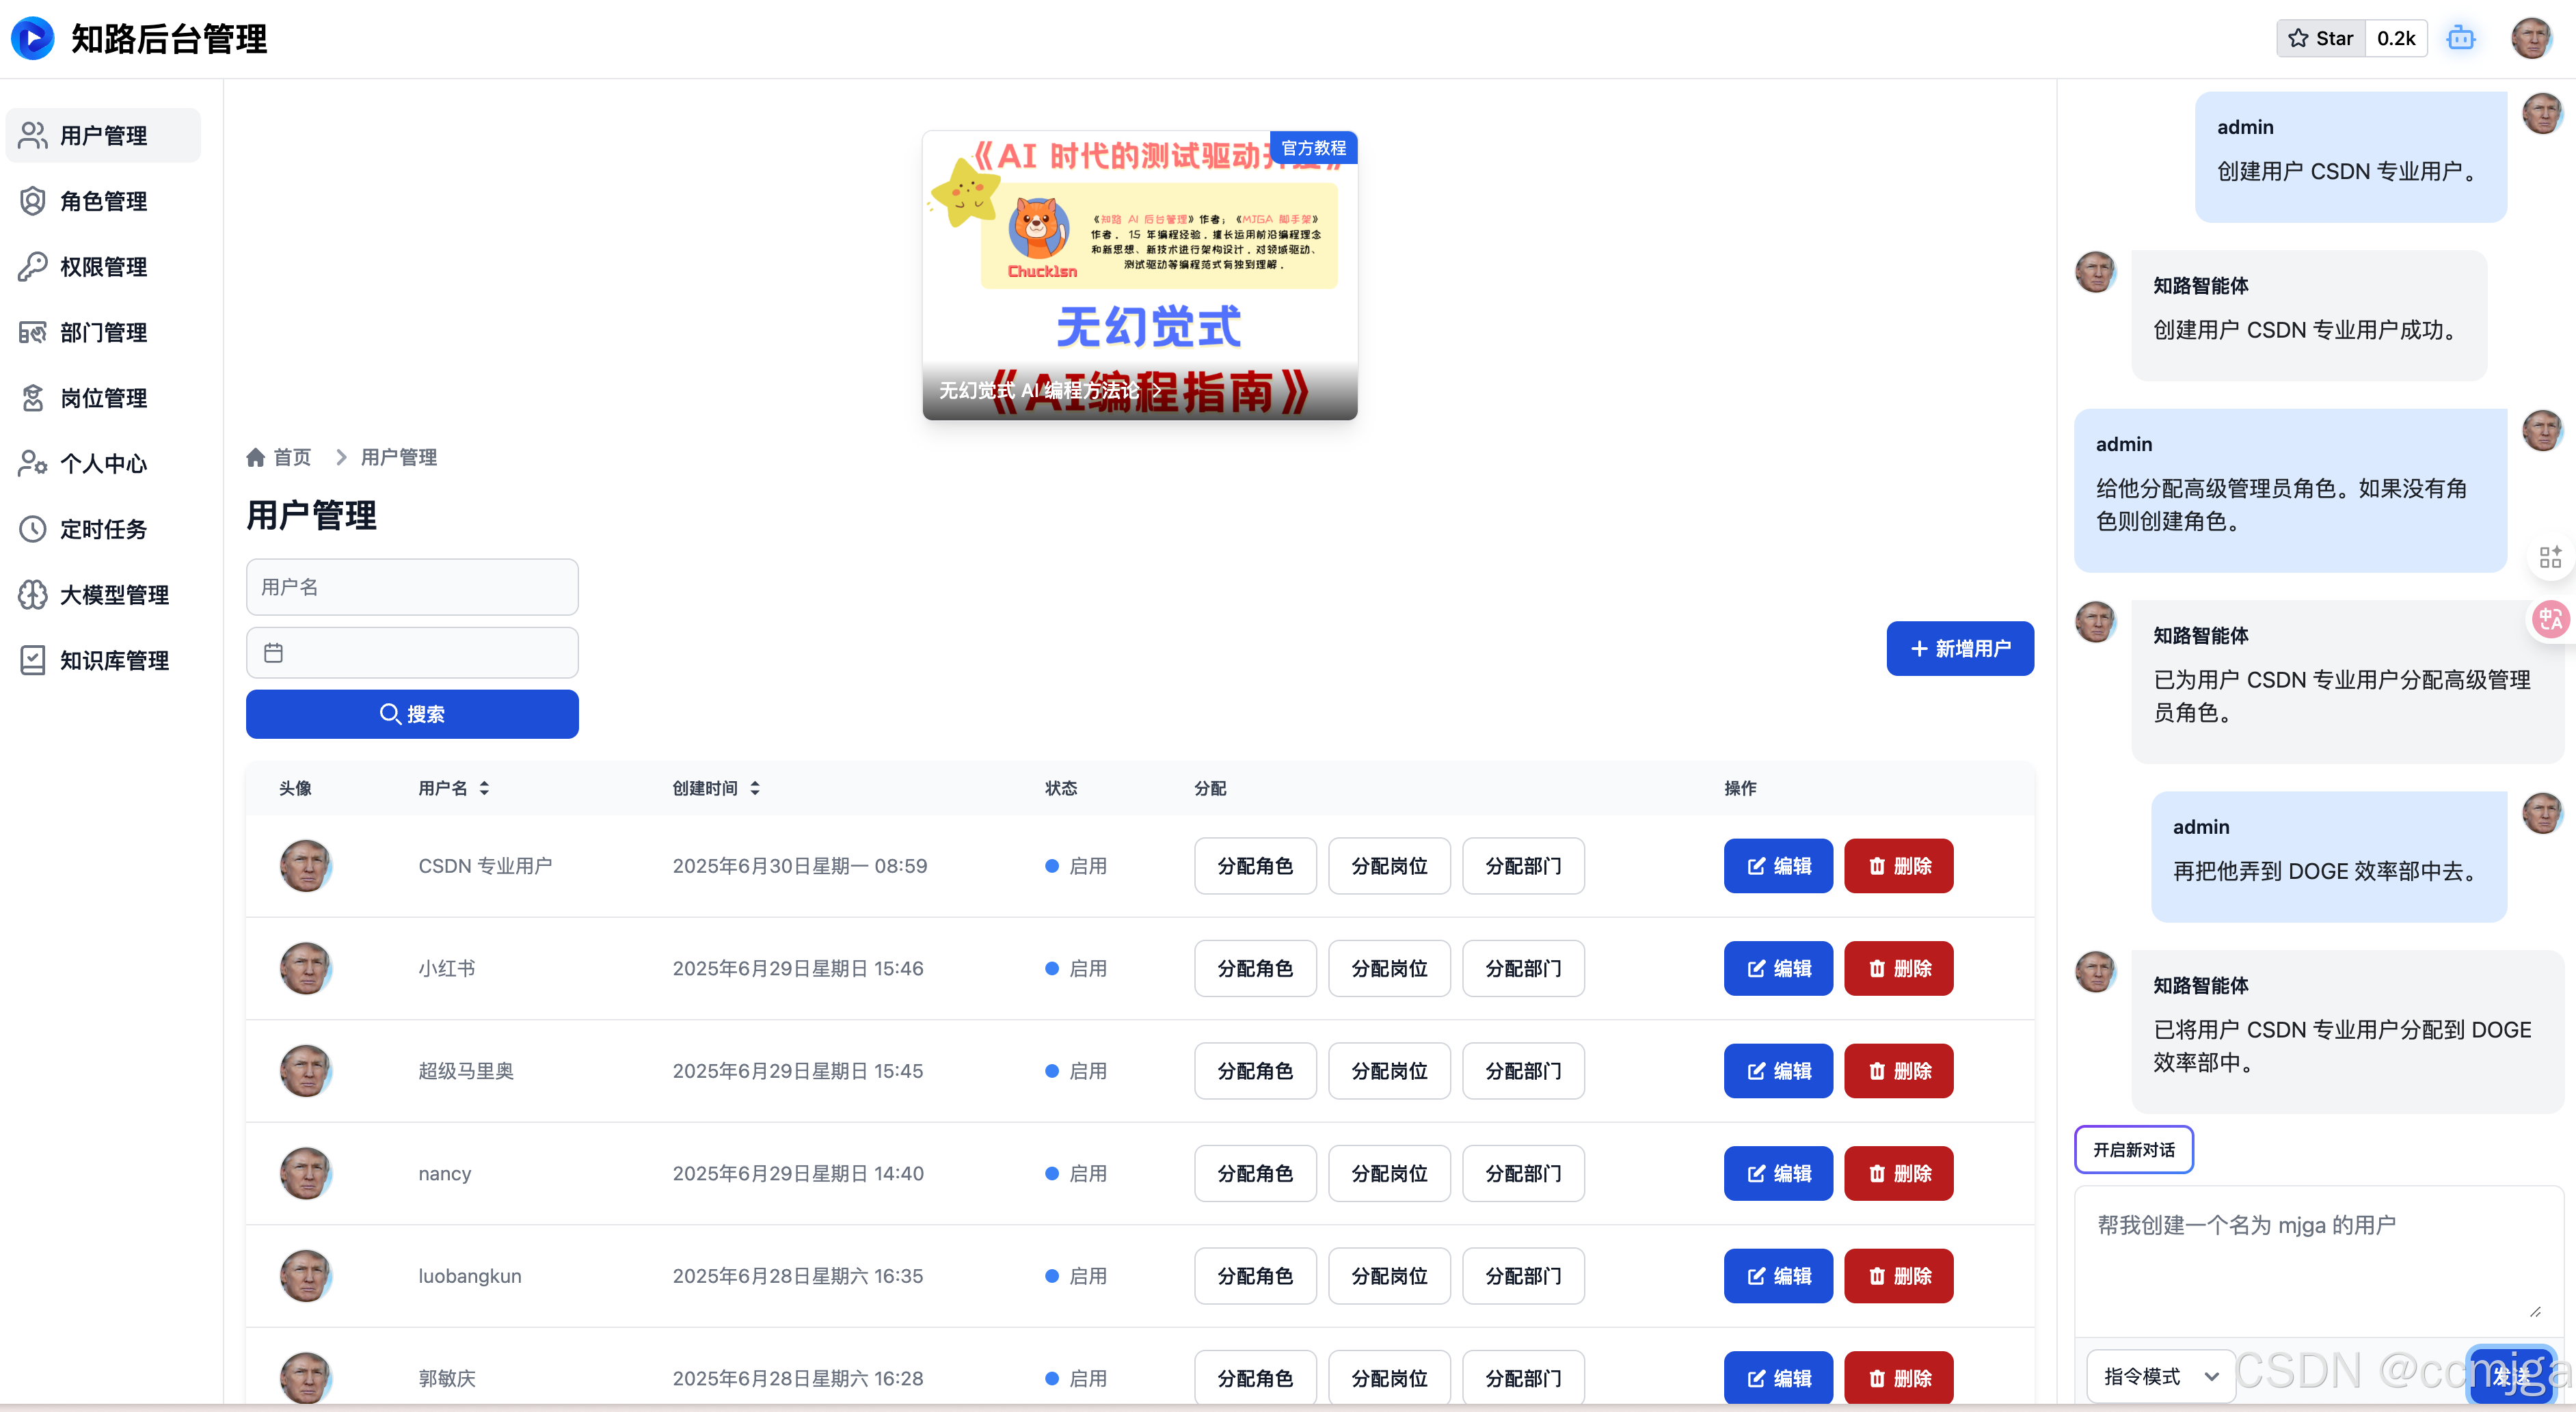This screenshot has width=2576, height=1412.
Task: Open 岗位管理 in the sidebar
Action: (103, 398)
